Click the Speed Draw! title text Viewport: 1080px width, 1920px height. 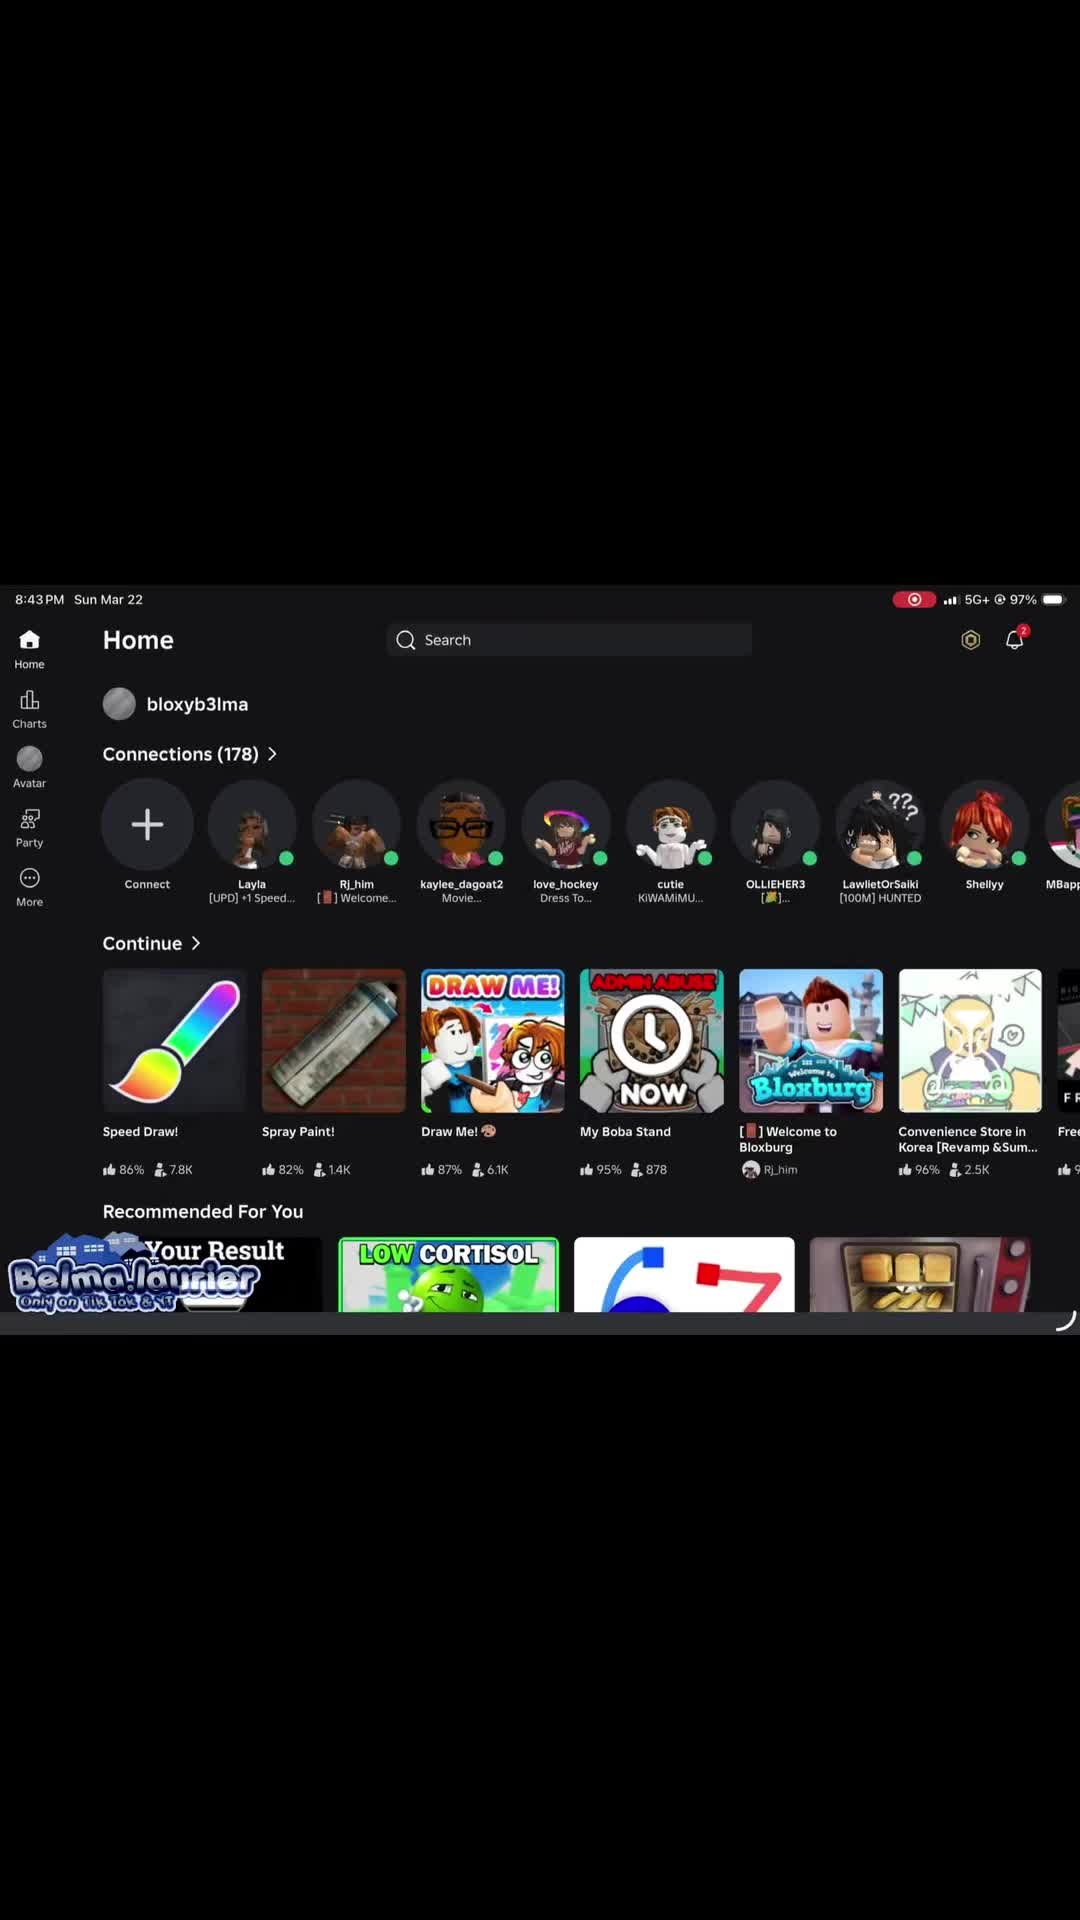(140, 1132)
